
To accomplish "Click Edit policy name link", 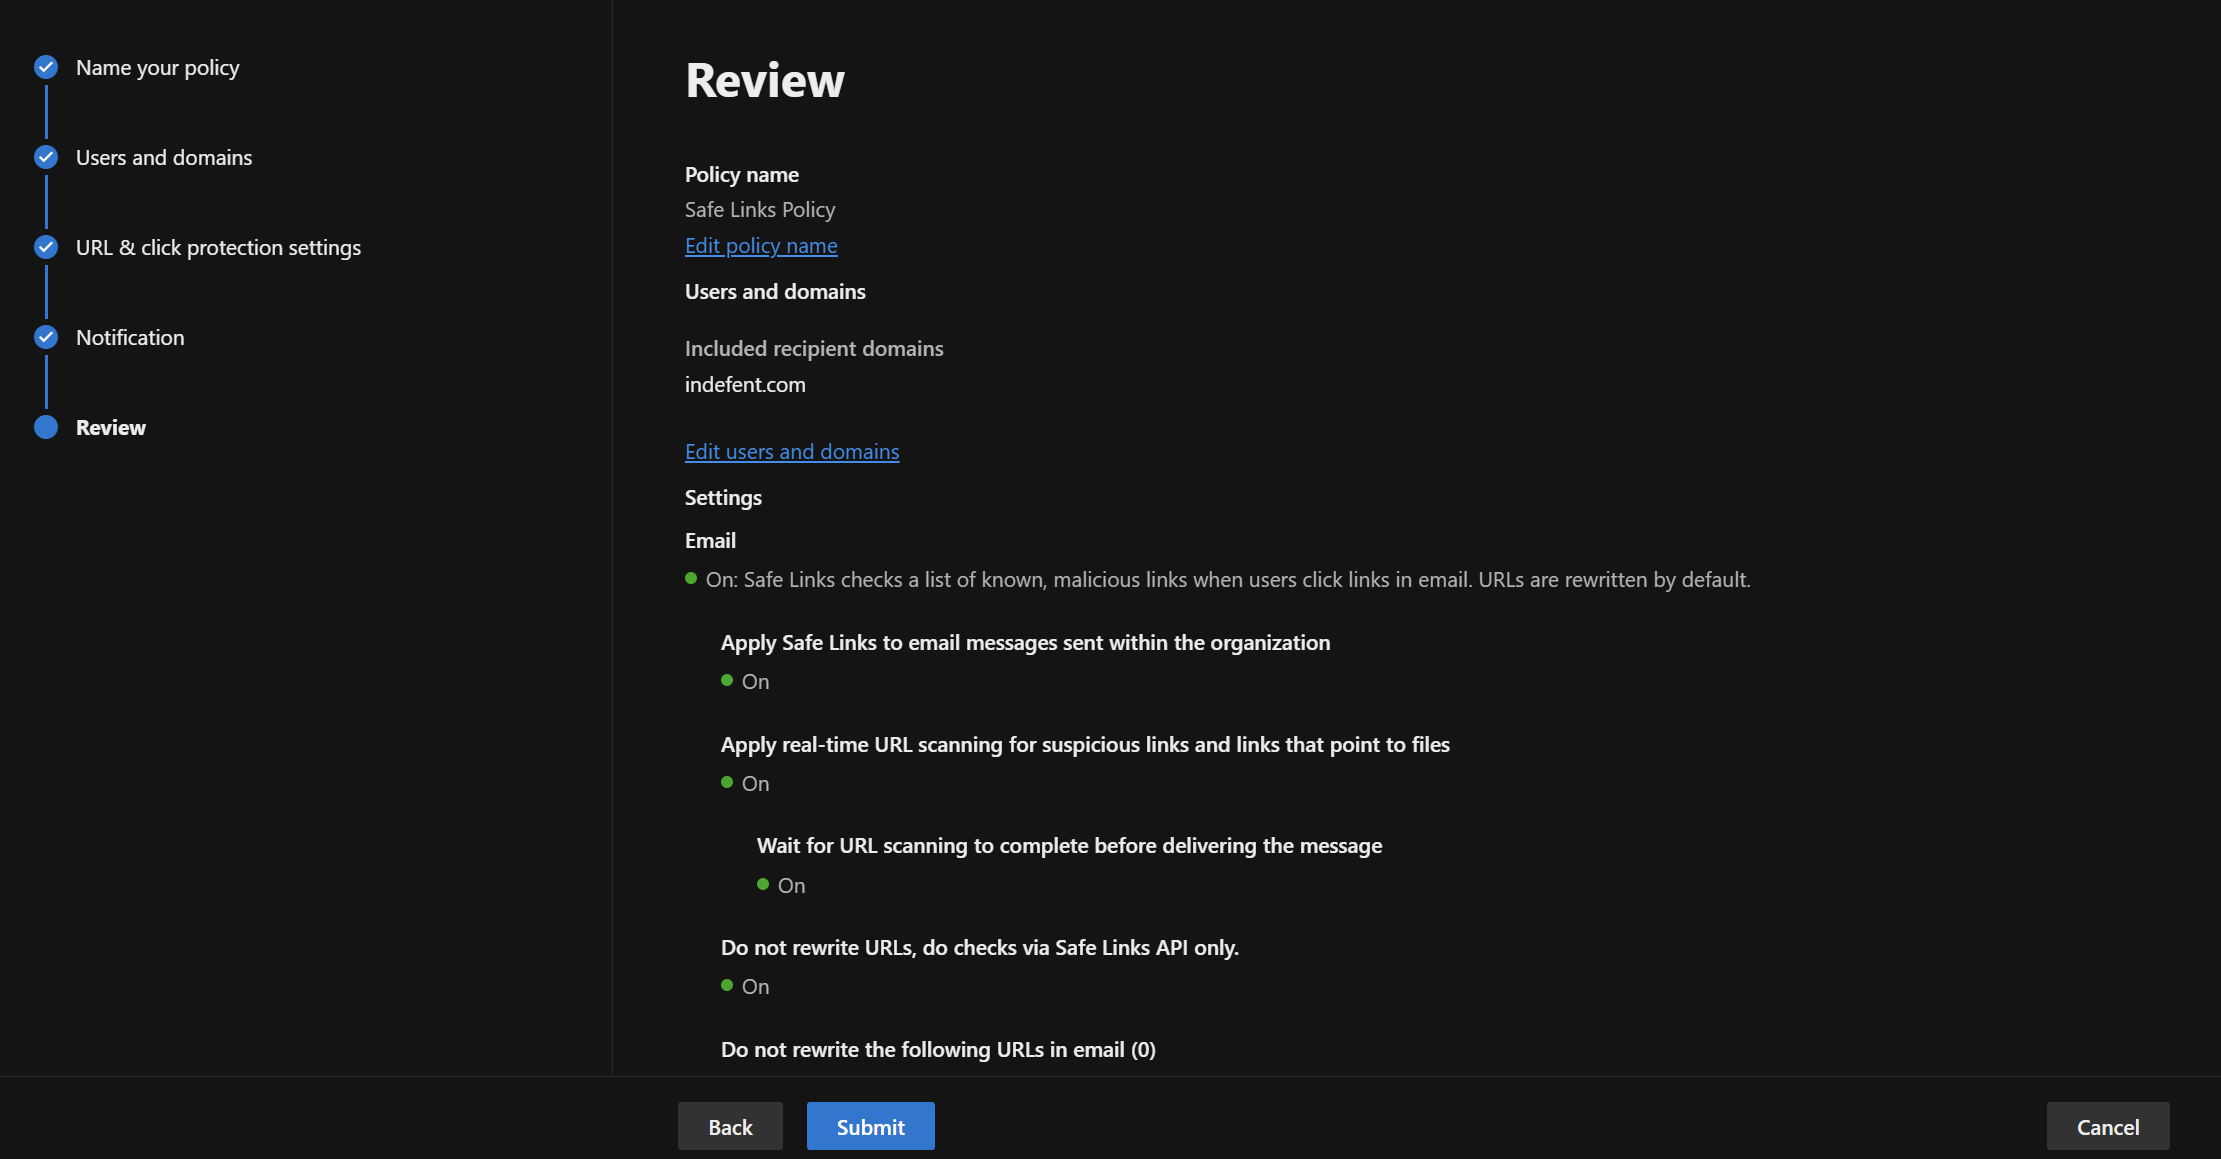I will click(761, 246).
